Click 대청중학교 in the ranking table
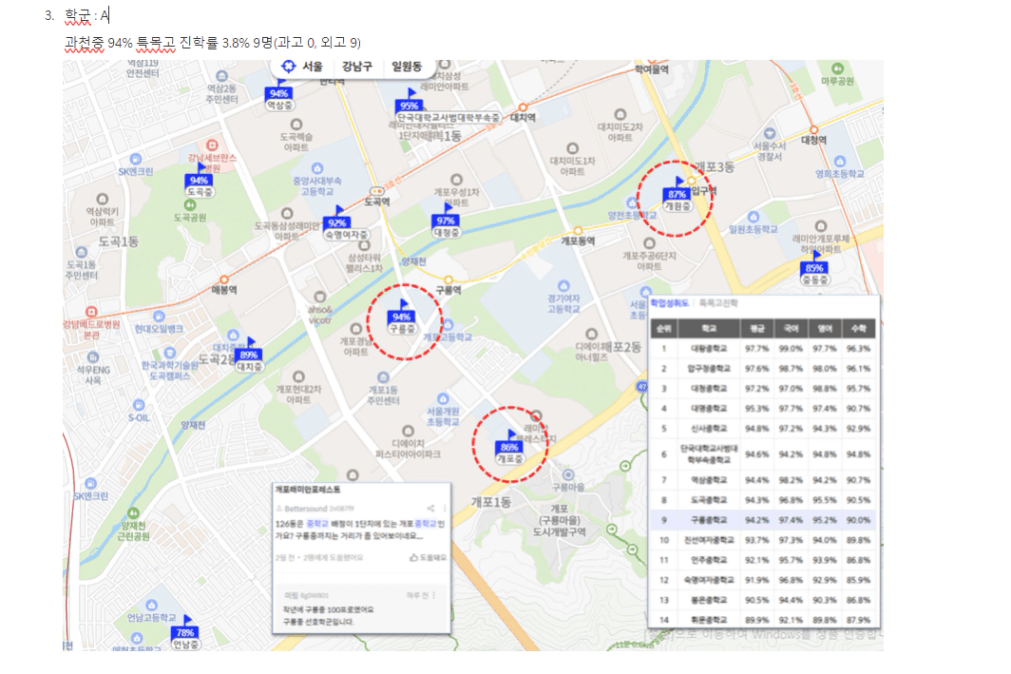Image resolution: width=1011 pixels, height=674 pixels. (x=709, y=388)
